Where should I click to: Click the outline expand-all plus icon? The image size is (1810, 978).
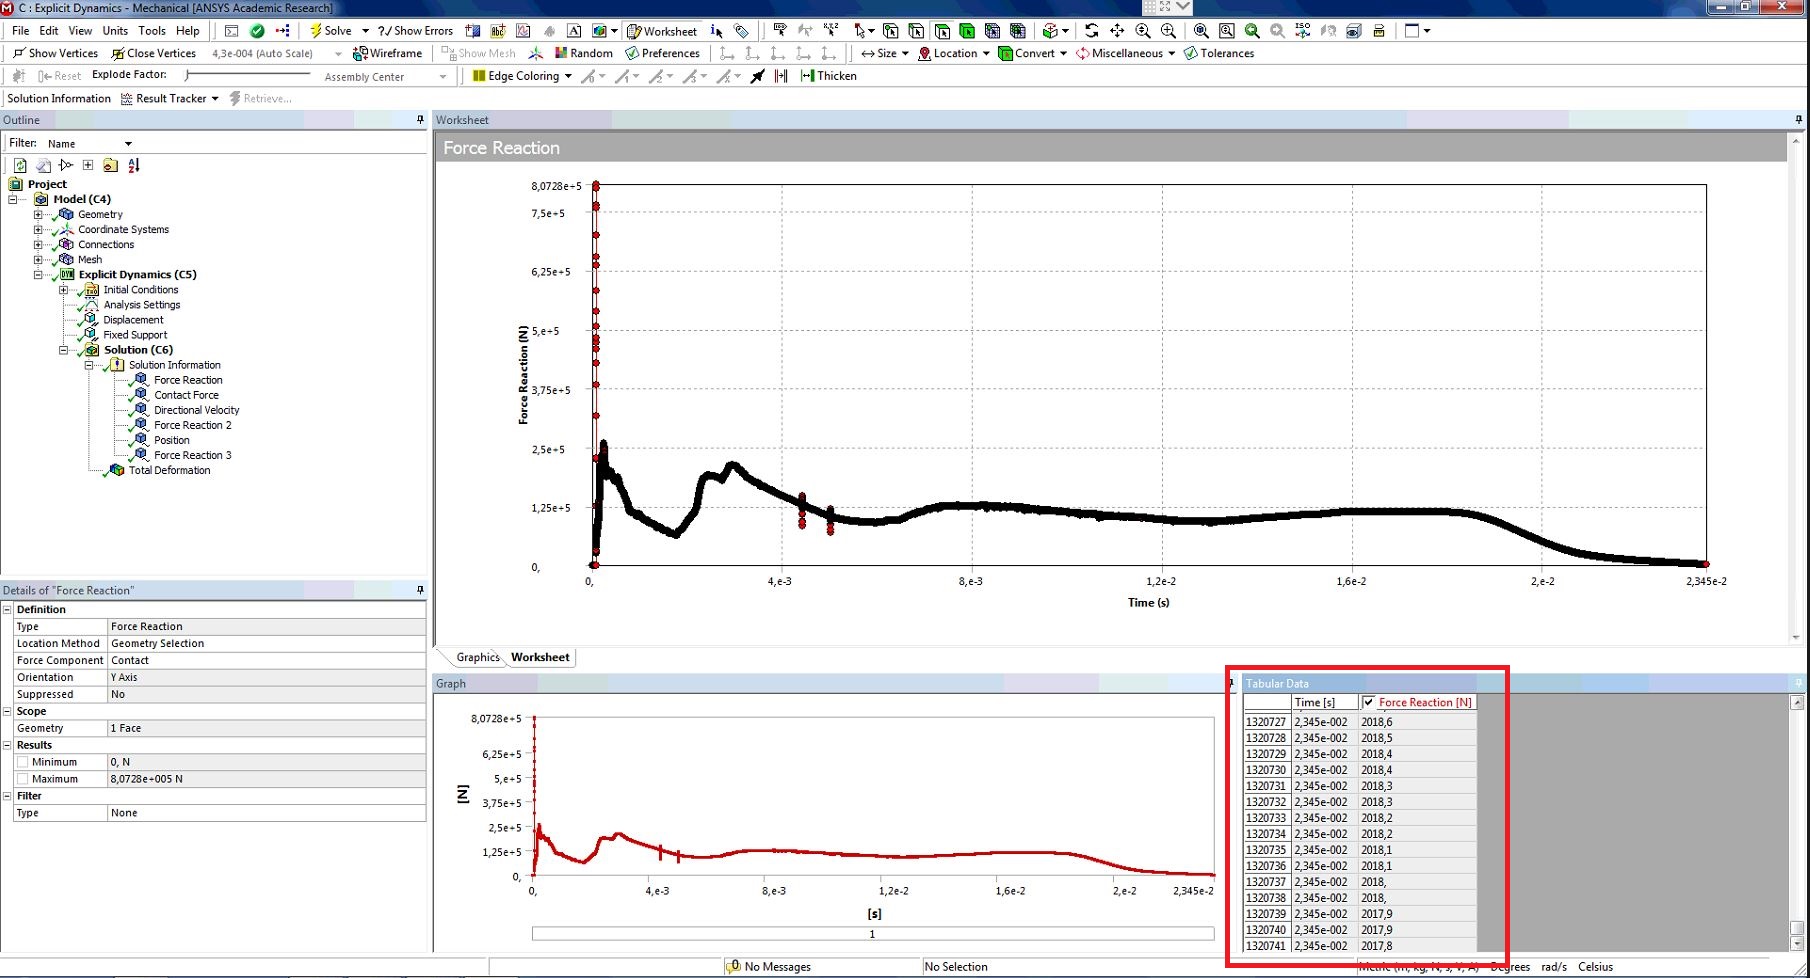pos(88,165)
